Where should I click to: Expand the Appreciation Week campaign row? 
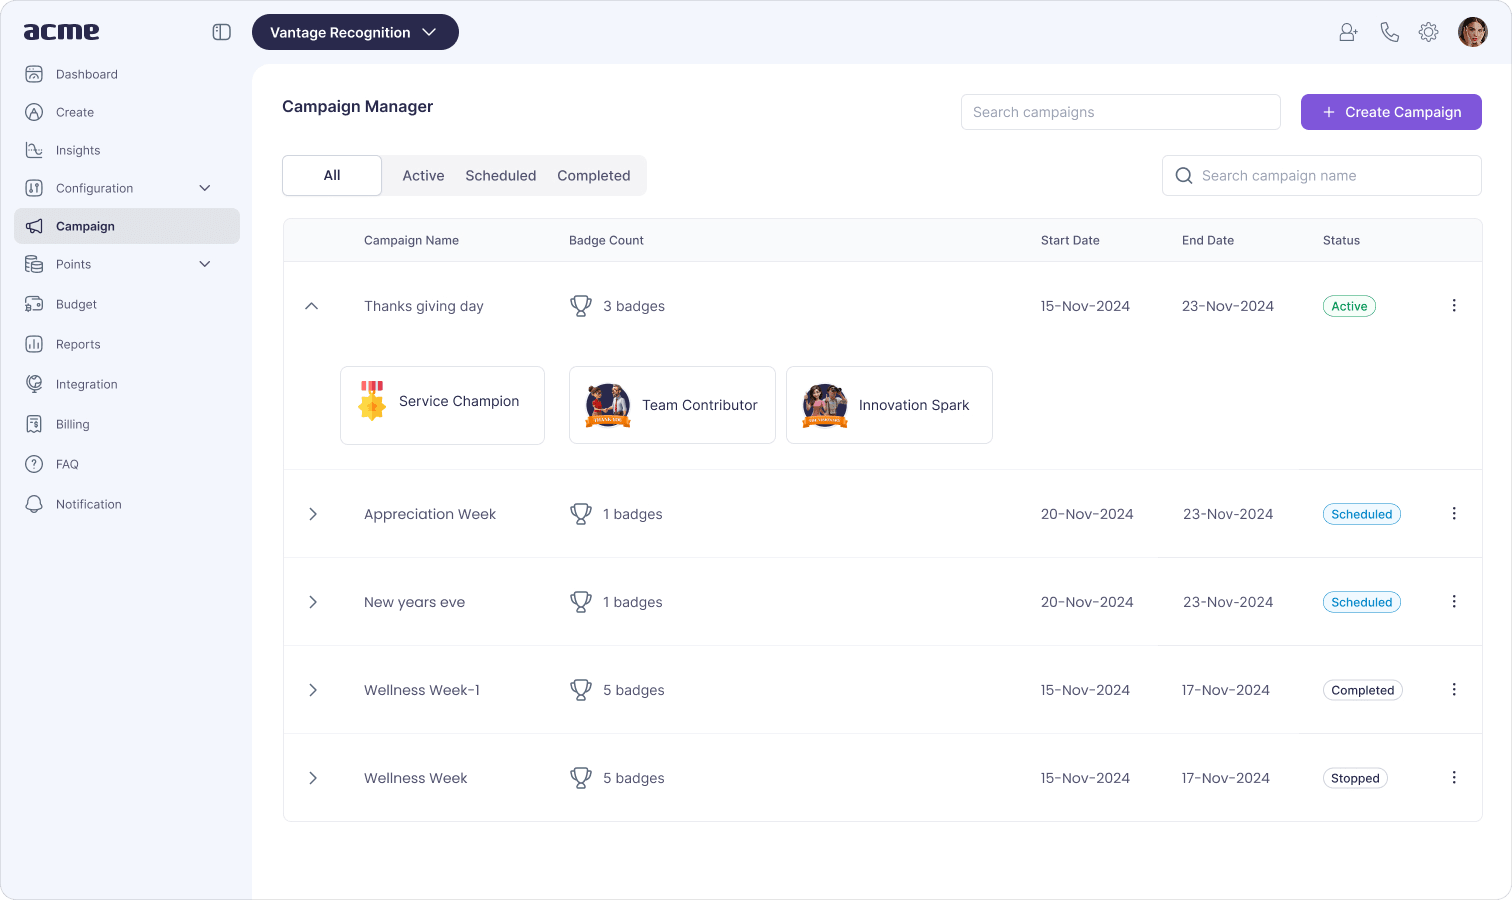[313, 514]
